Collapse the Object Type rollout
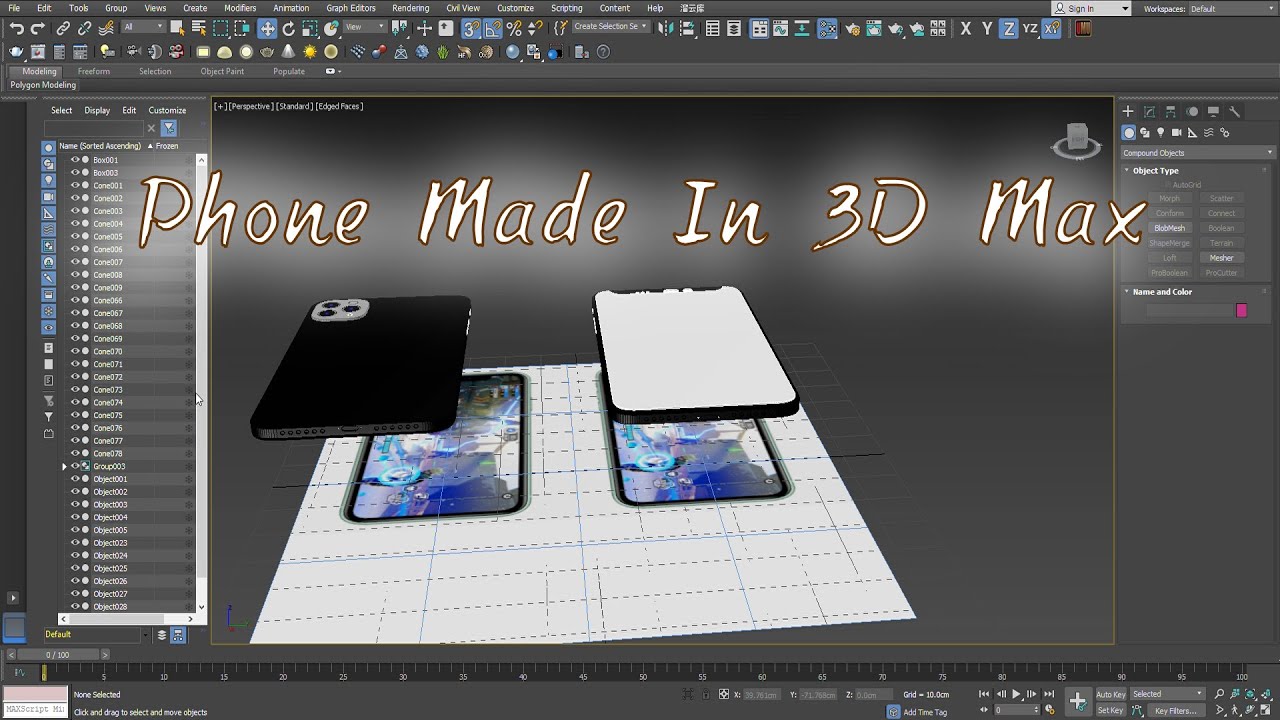This screenshot has width=1280, height=720. 1155,171
